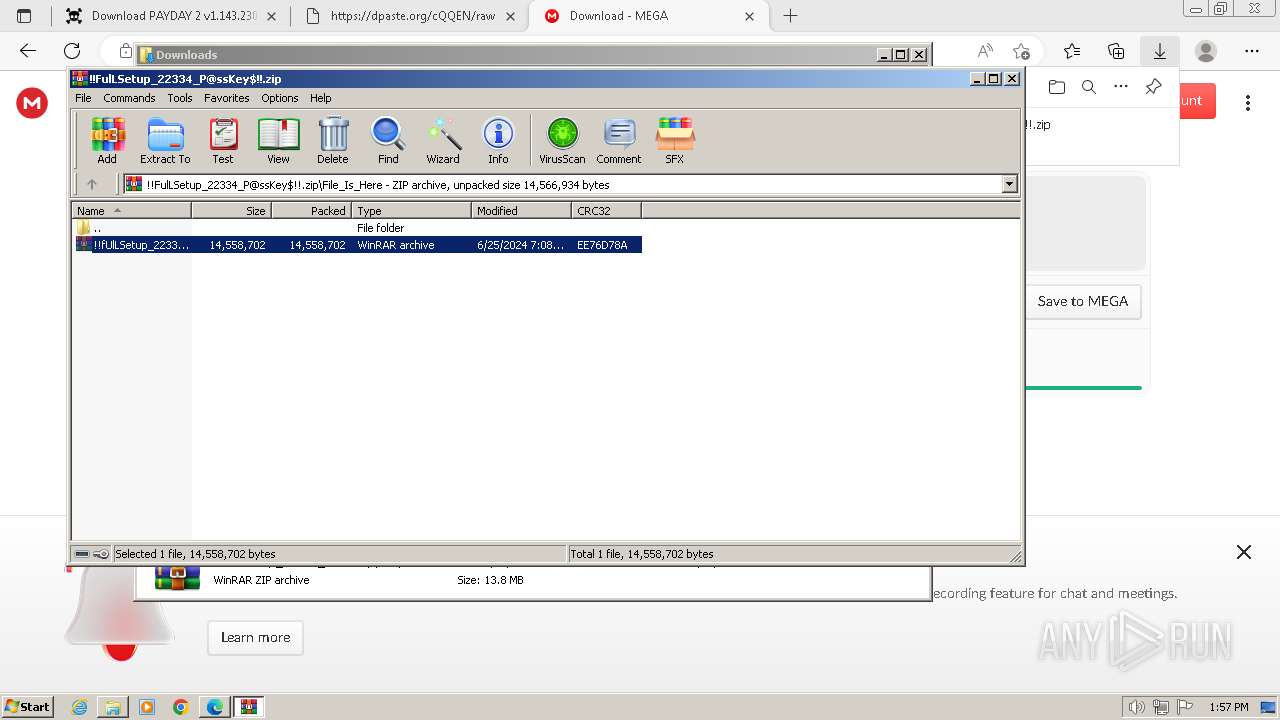Open the browser Favorites list icon

click(x=1072, y=51)
